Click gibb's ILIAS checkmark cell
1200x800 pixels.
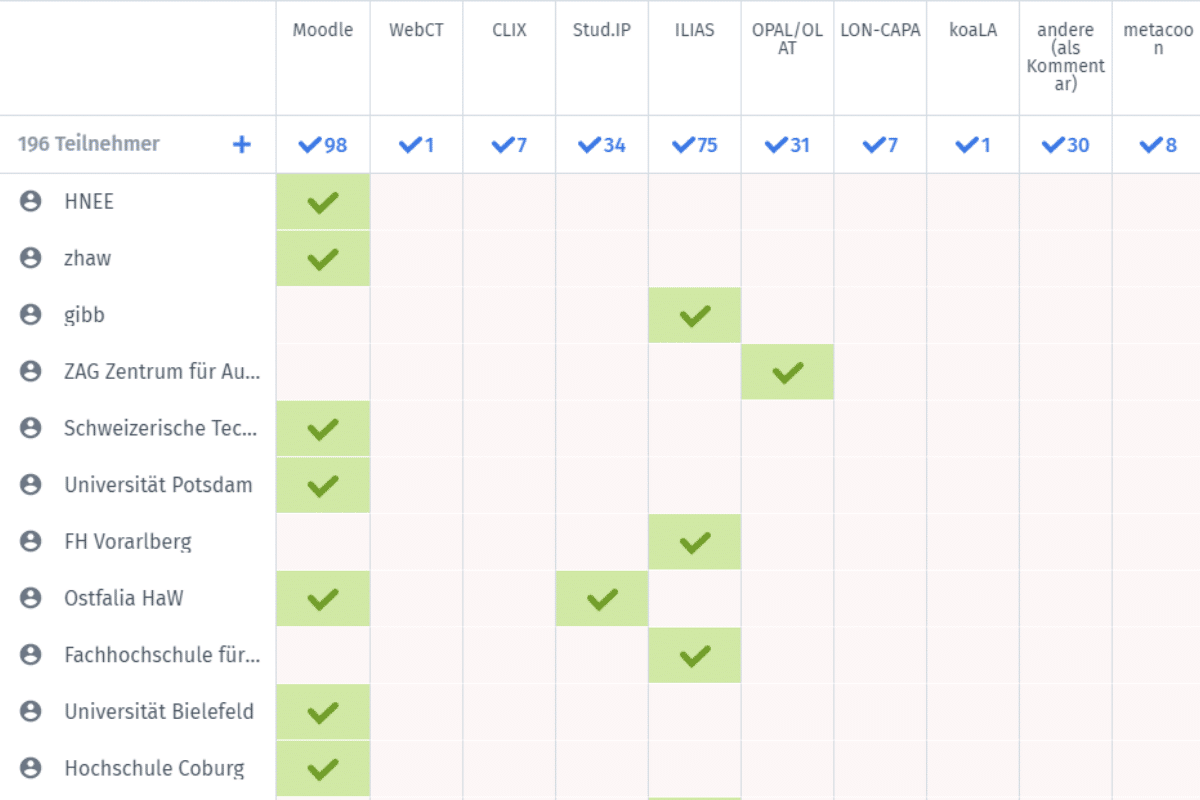[x=694, y=316]
